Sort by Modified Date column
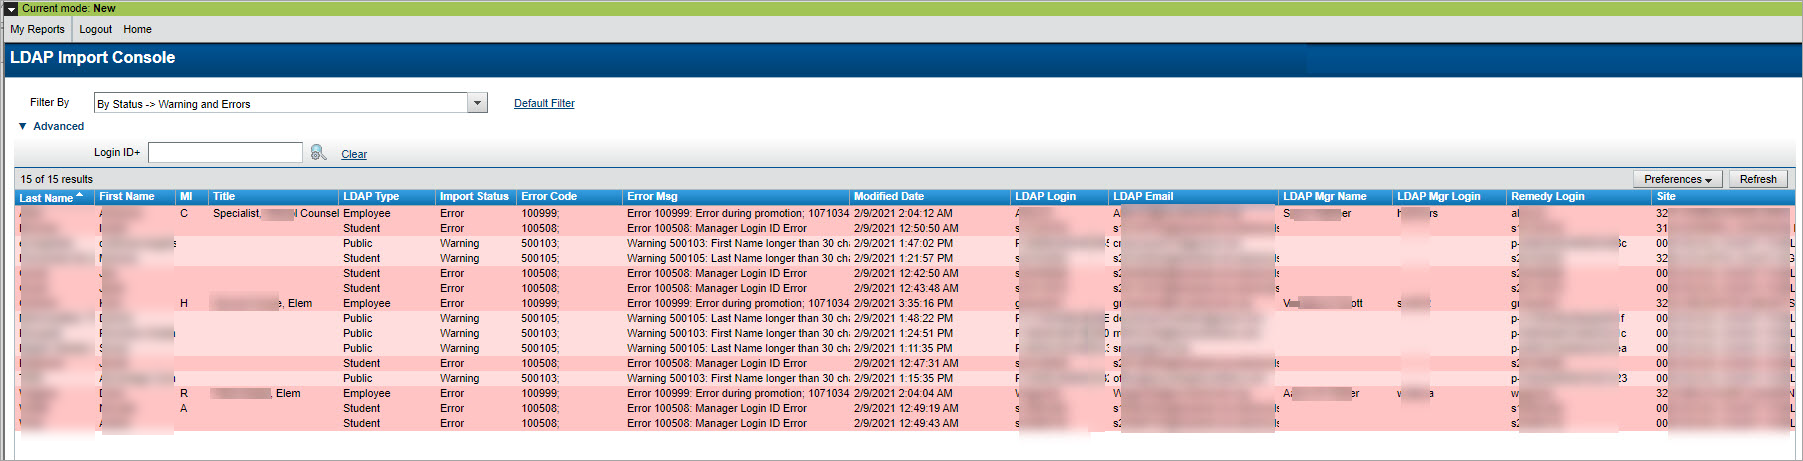The image size is (1803, 461). click(x=889, y=197)
